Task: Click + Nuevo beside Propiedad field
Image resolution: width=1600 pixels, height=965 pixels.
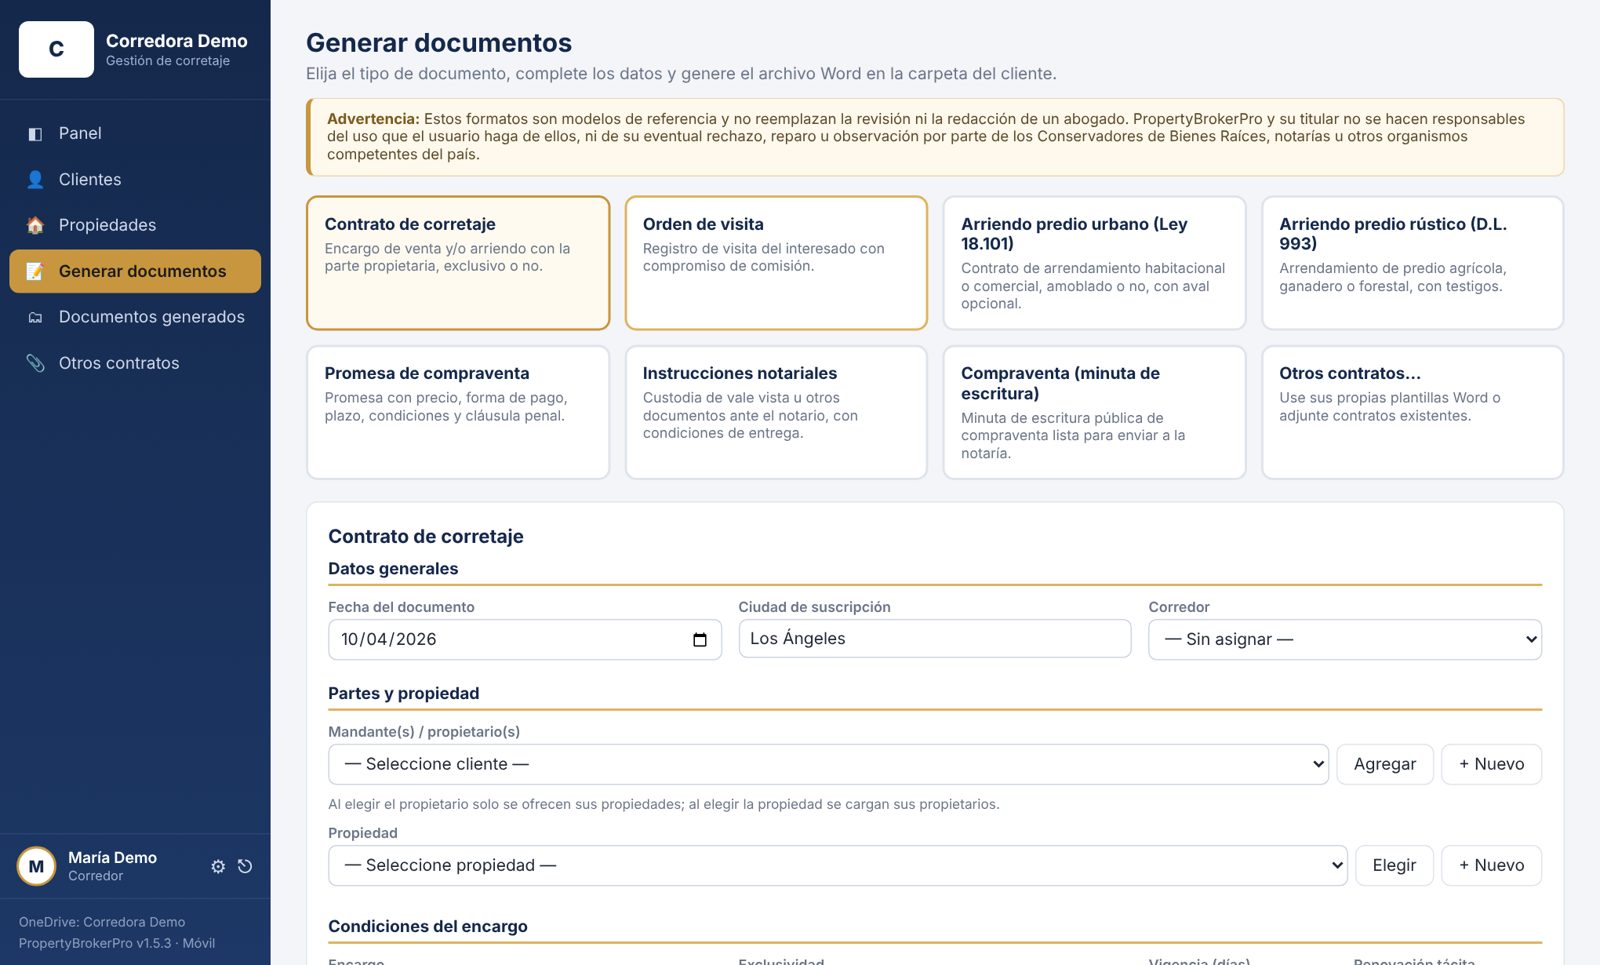Action: (1491, 866)
